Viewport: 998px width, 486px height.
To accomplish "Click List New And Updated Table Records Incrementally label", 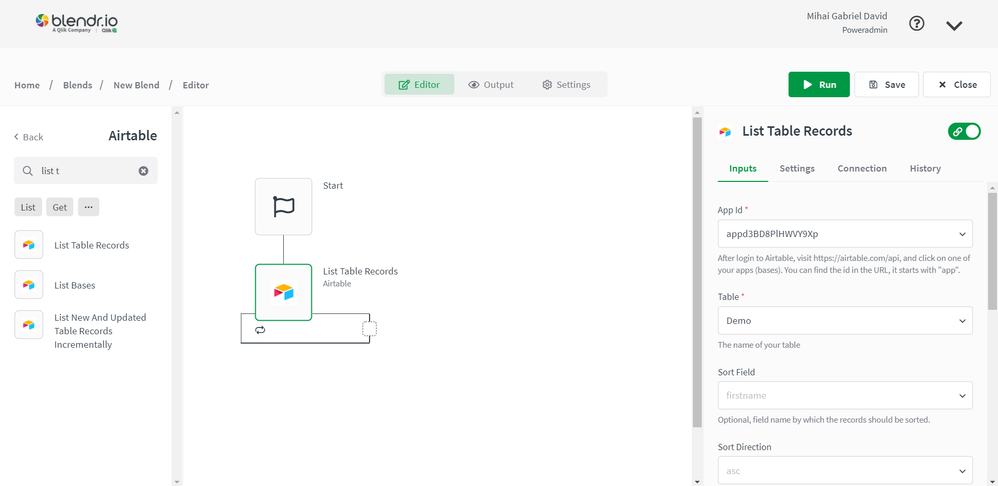I will [101, 331].
